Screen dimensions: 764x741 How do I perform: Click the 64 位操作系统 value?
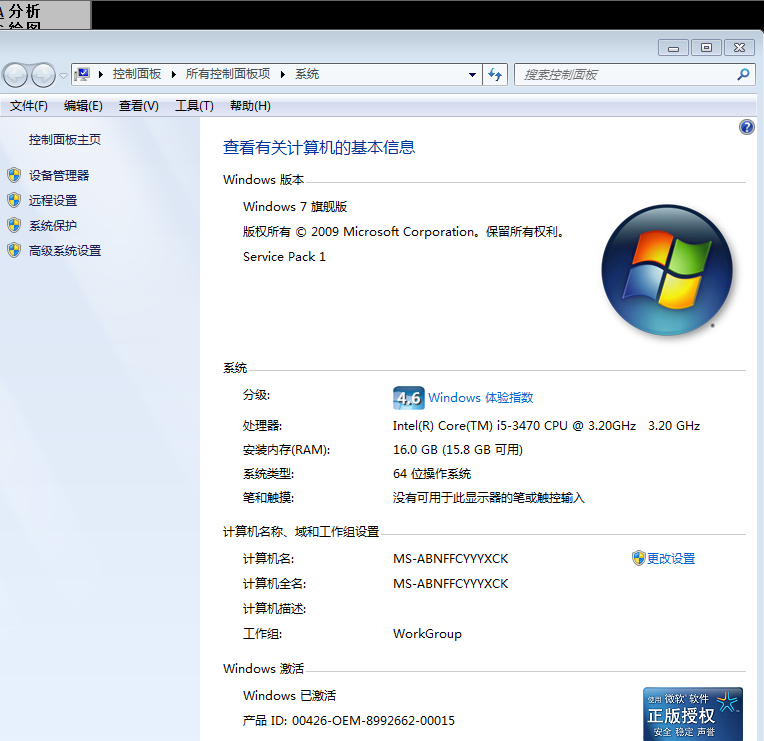[x=432, y=474]
